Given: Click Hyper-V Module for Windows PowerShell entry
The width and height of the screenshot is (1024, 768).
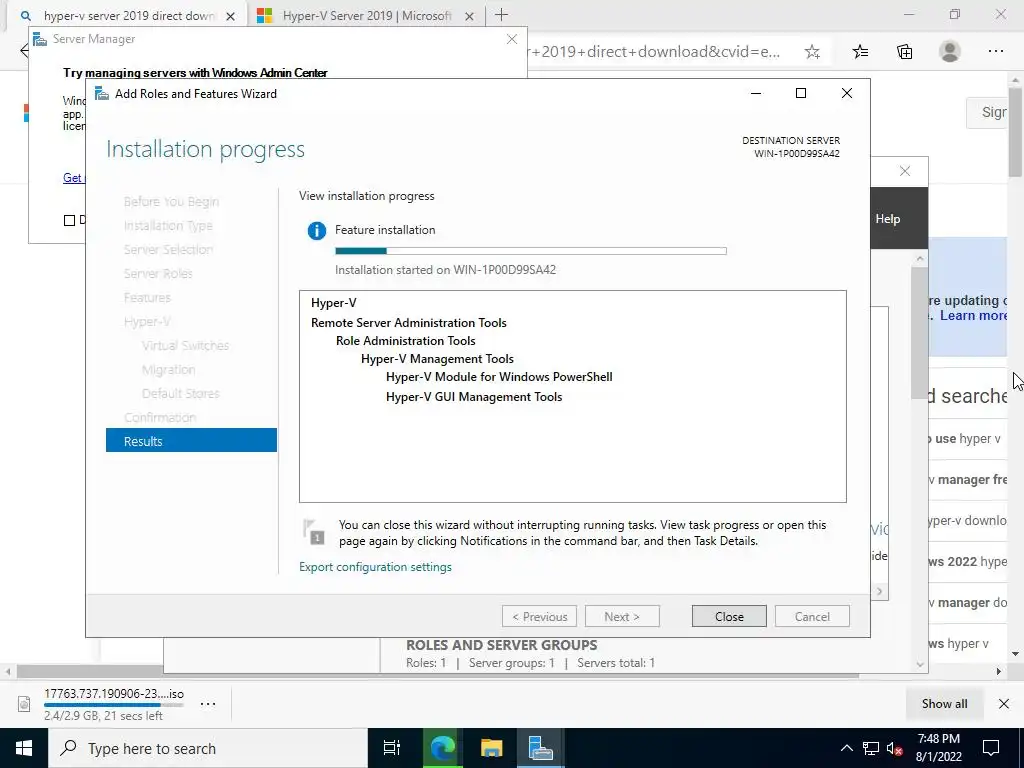Looking at the screenshot, I should coord(499,377).
